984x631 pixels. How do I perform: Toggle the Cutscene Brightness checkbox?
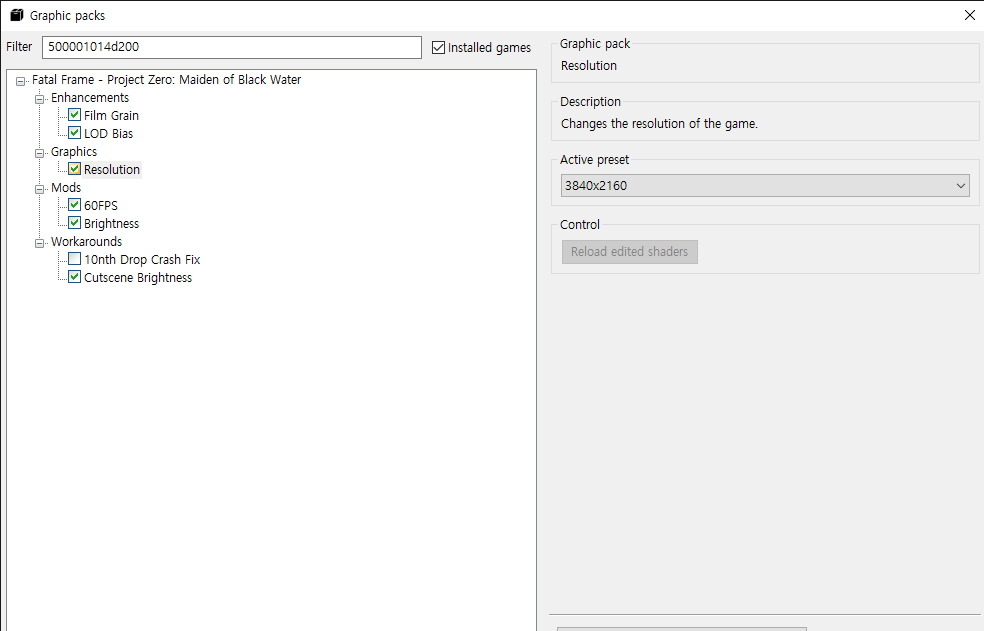pos(75,277)
